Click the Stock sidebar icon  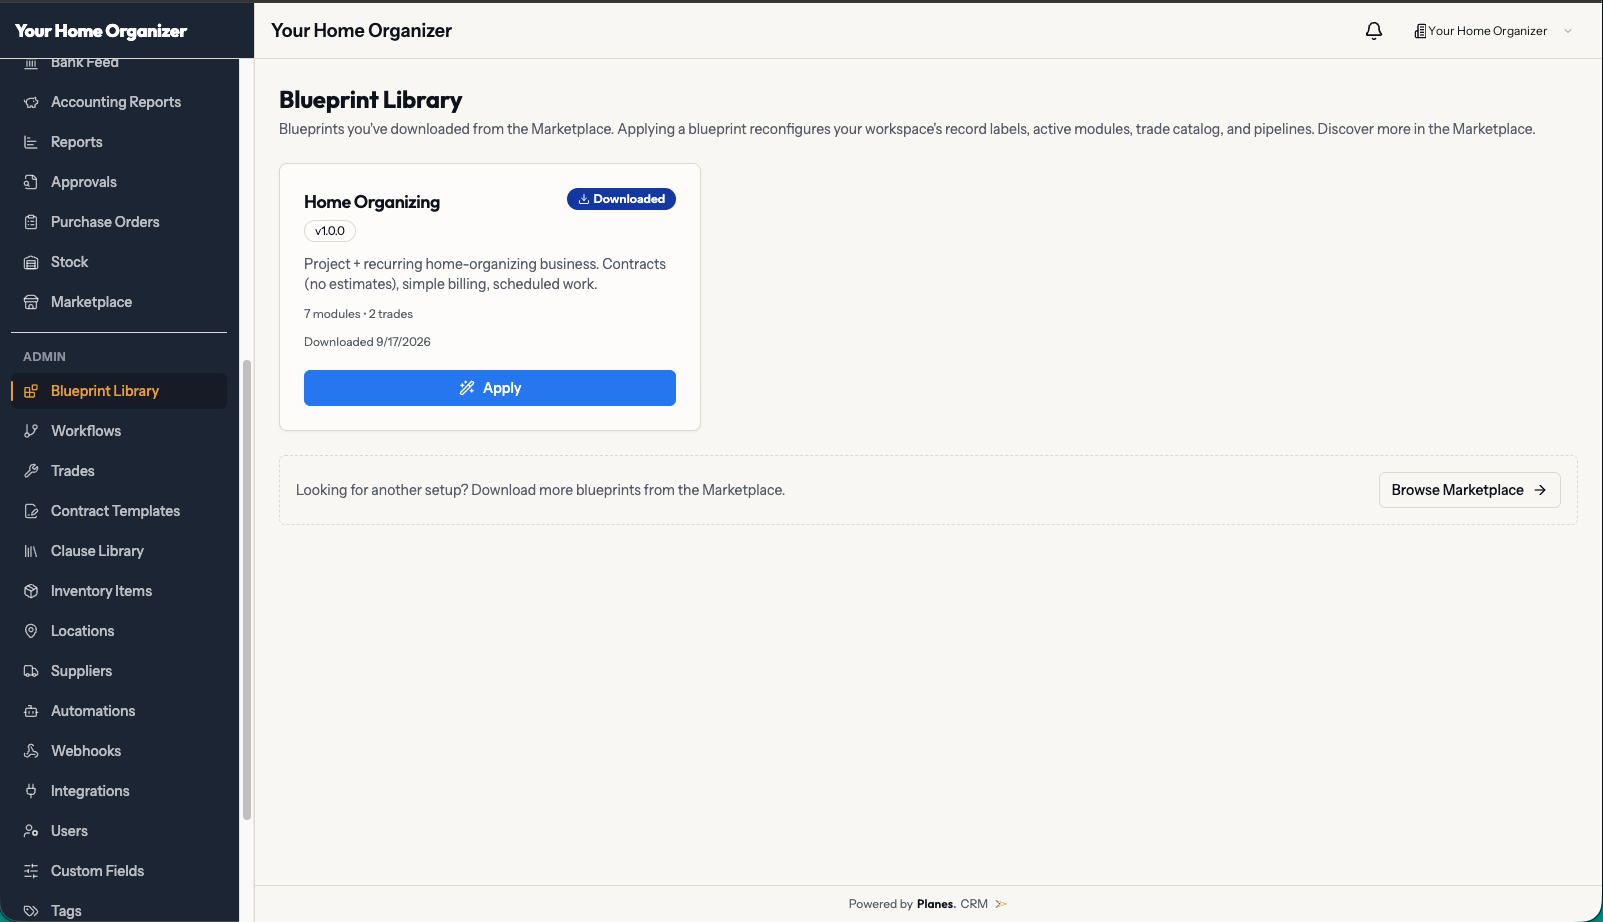pyautogui.click(x=31, y=262)
